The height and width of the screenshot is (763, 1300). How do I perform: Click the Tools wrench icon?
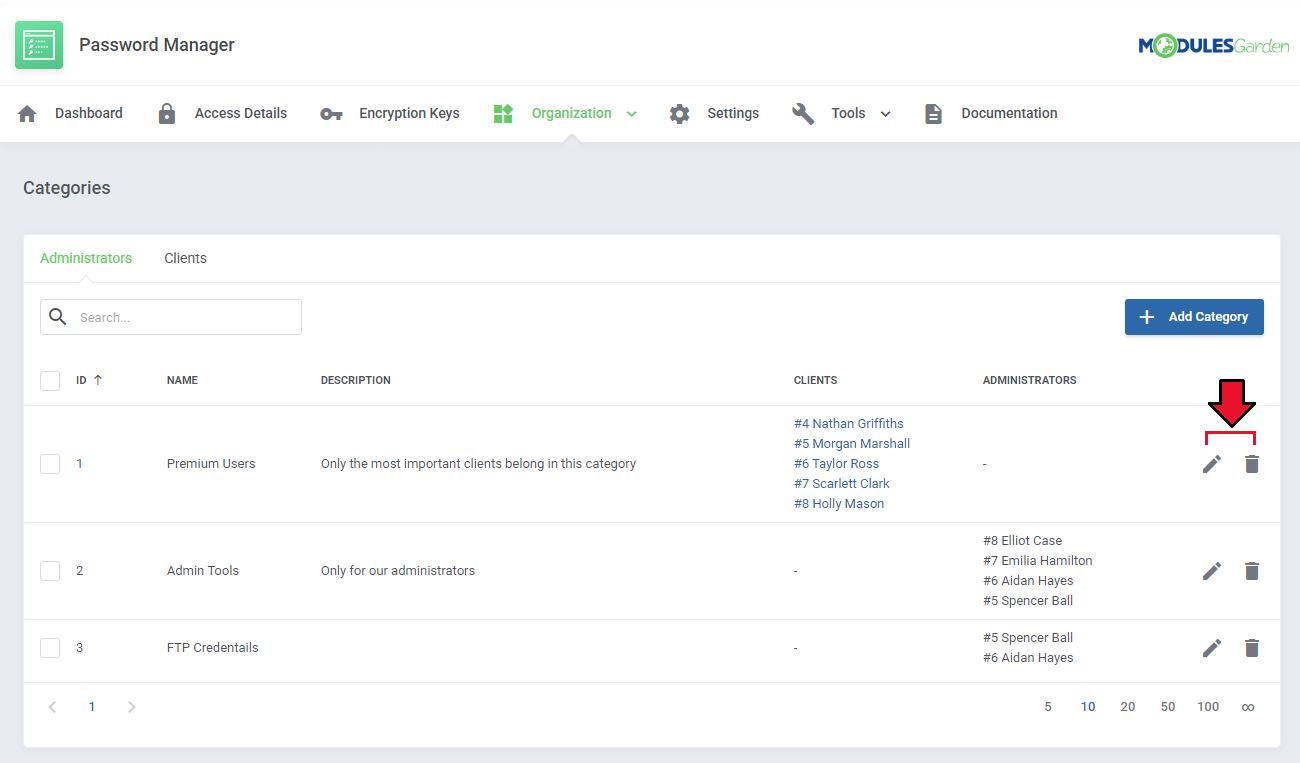click(x=803, y=113)
